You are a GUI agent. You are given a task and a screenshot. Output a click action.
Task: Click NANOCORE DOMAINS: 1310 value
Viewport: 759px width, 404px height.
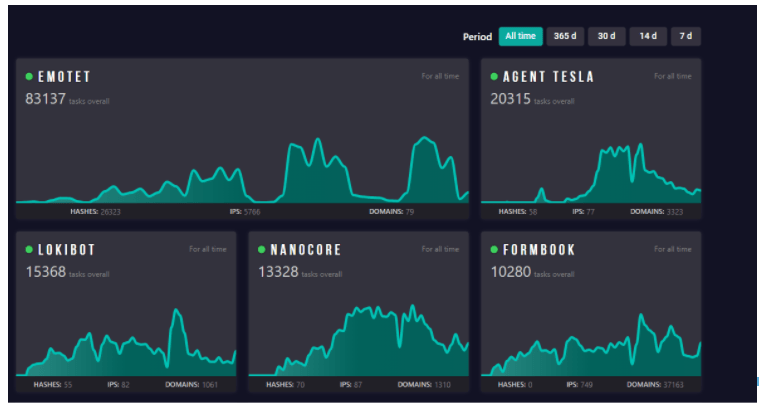click(x=424, y=385)
